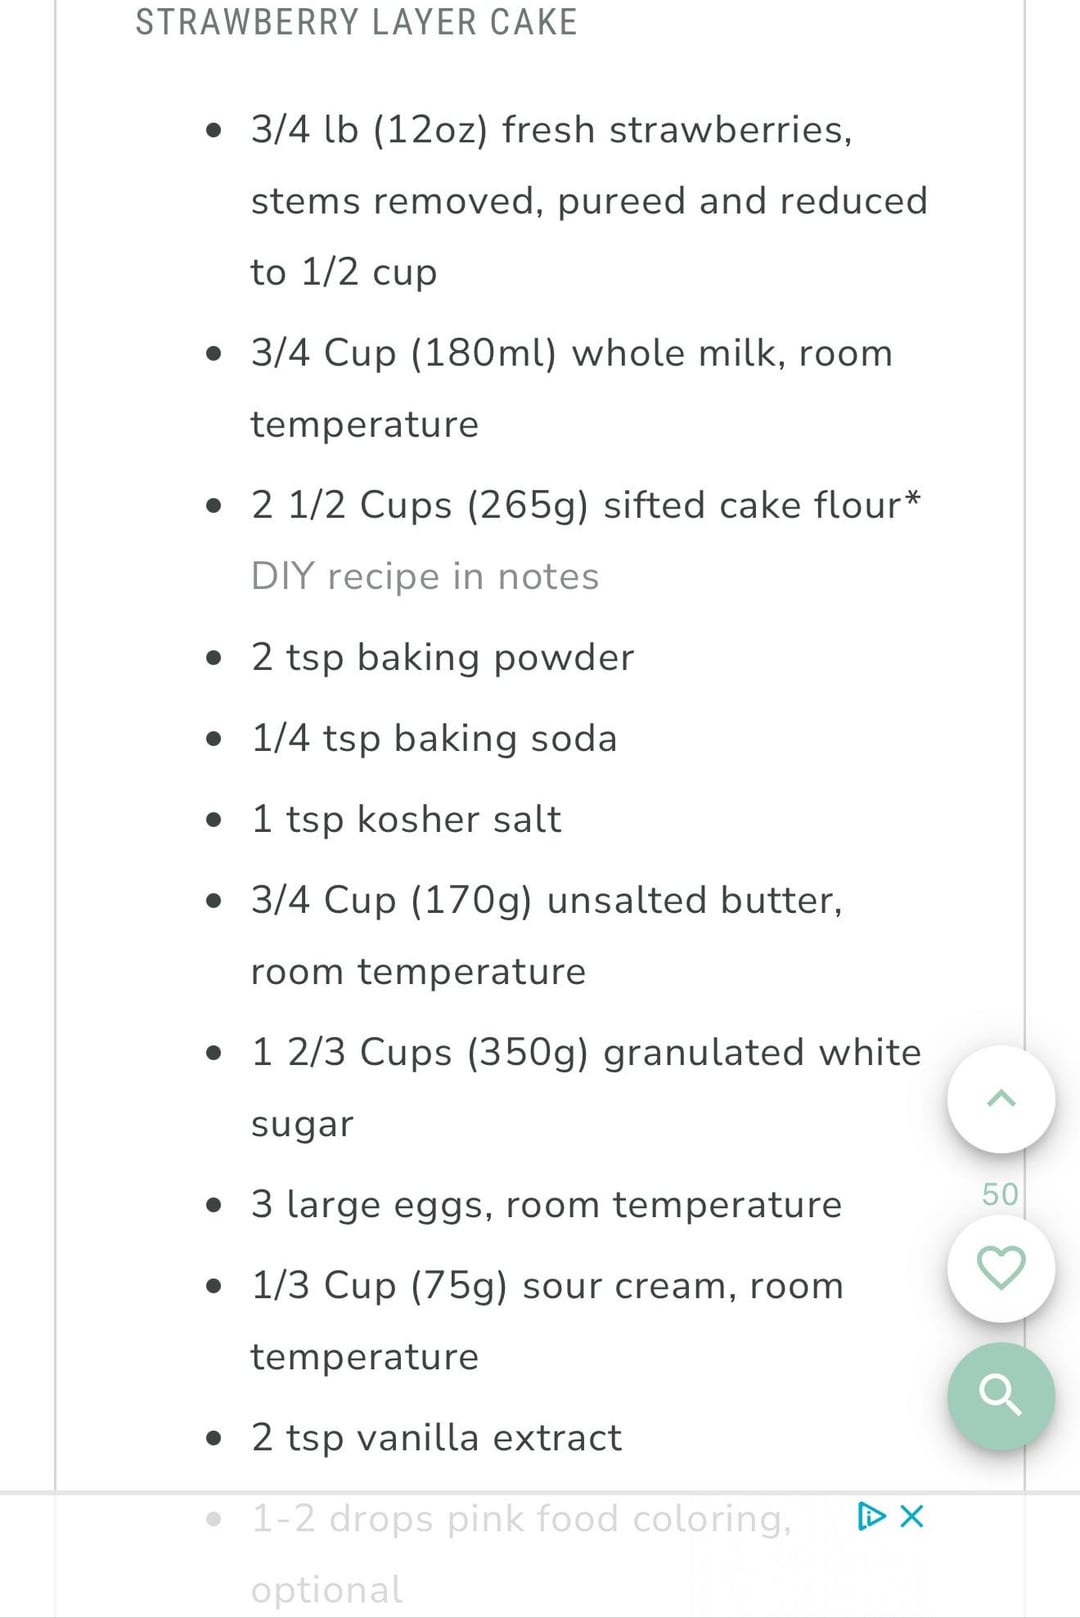This screenshot has height=1618, width=1080.
Task: Open search with the green magnifier button
Action: point(1001,1395)
